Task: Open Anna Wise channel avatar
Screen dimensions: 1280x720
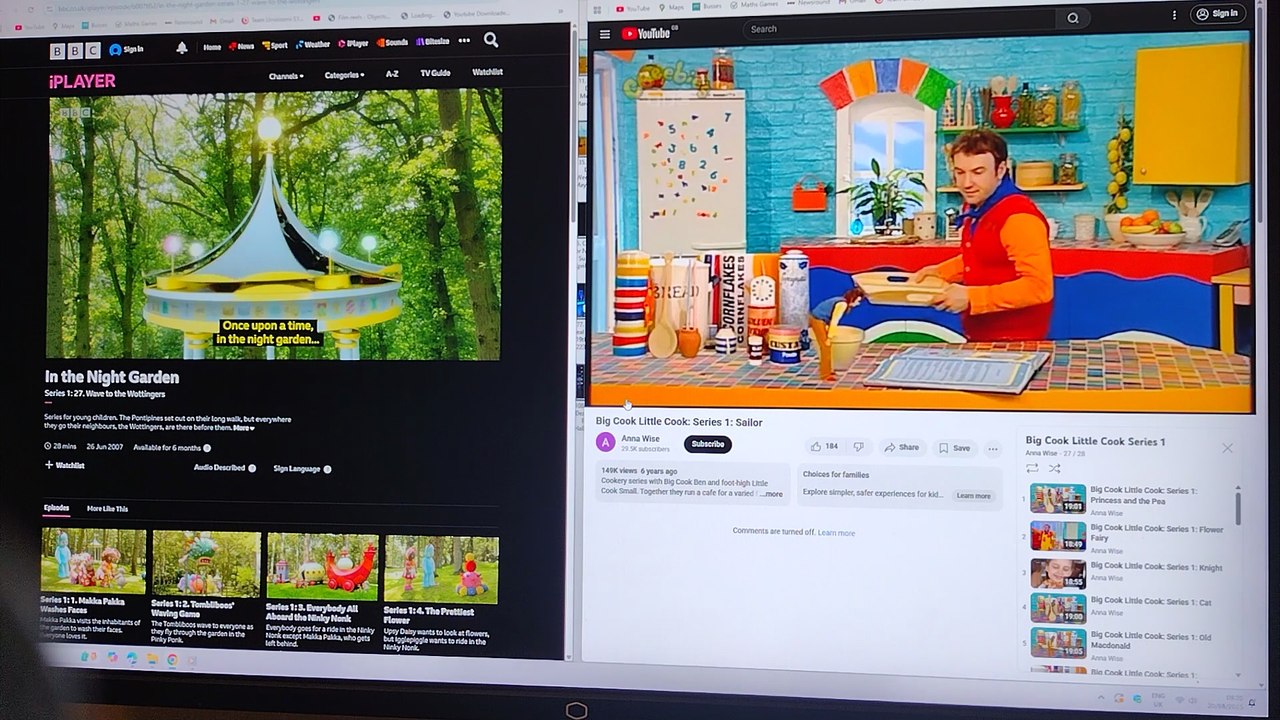Action: pos(606,442)
